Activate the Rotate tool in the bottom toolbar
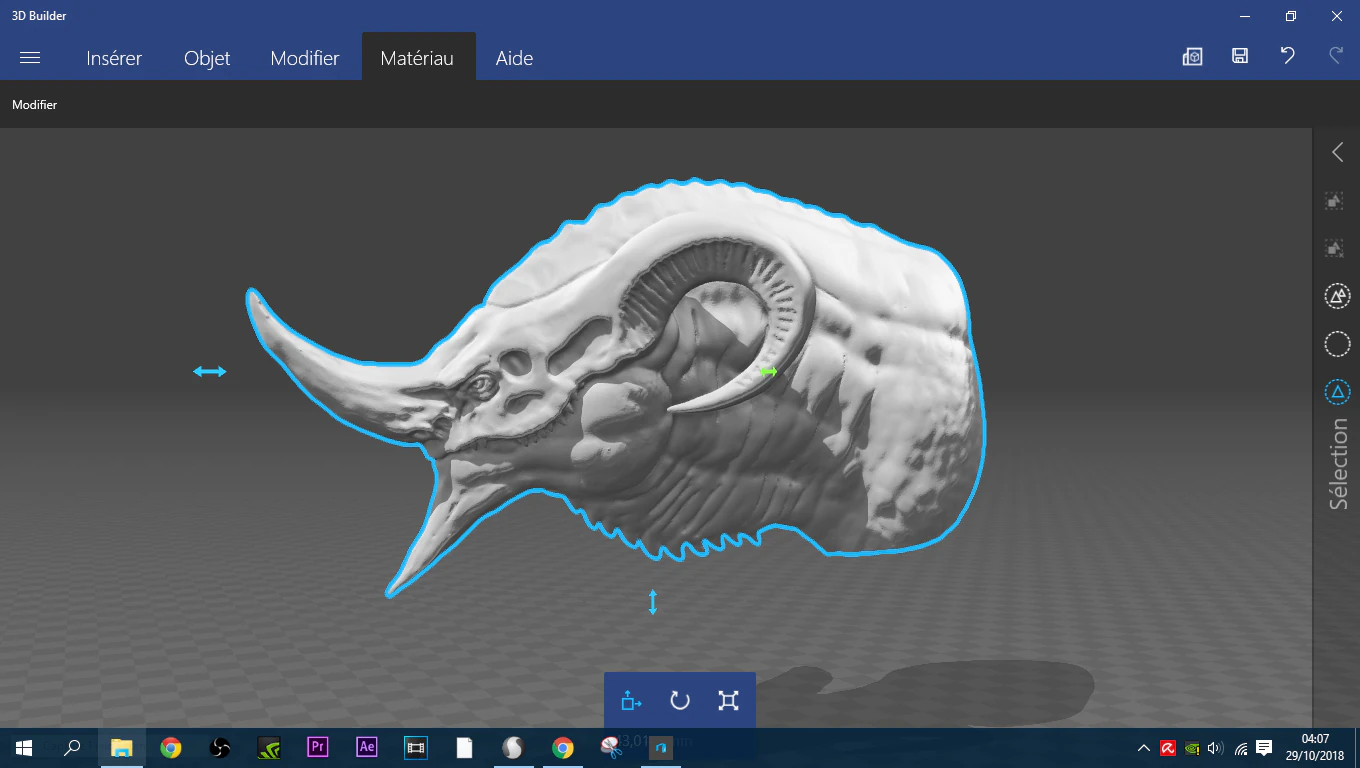This screenshot has width=1360, height=768. pos(680,700)
